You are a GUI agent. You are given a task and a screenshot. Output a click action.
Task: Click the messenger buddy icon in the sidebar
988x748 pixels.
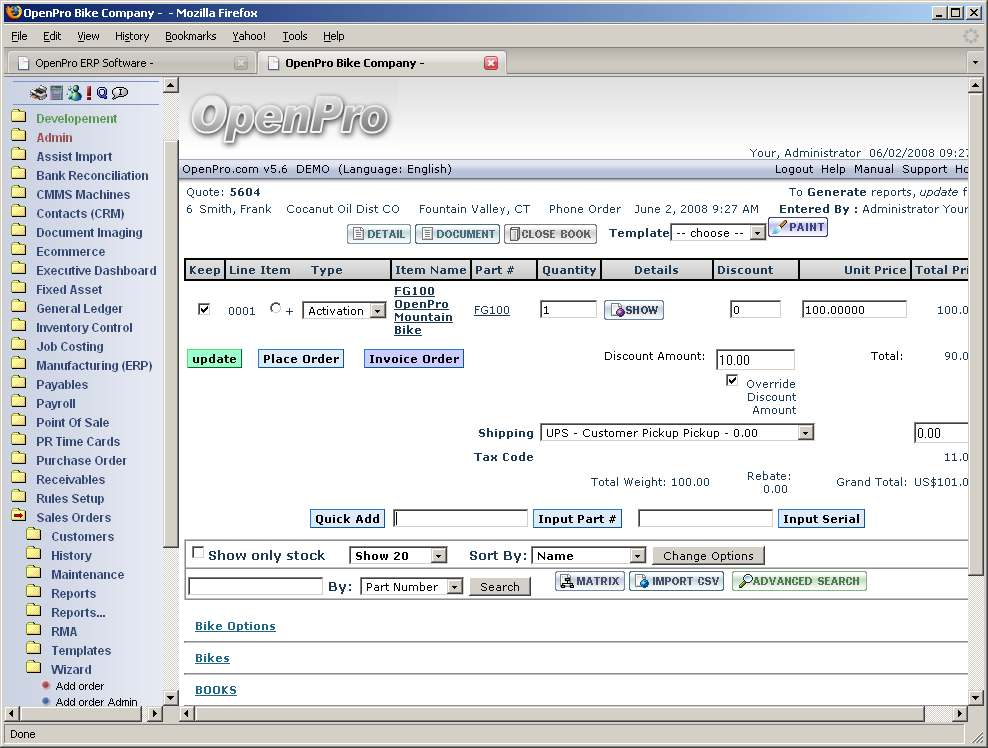(73, 93)
